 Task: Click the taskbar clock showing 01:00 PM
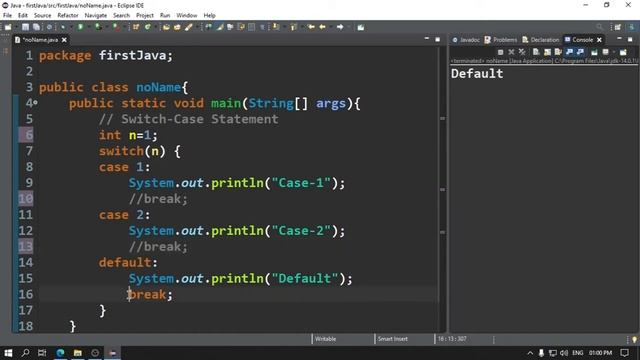pos(600,353)
